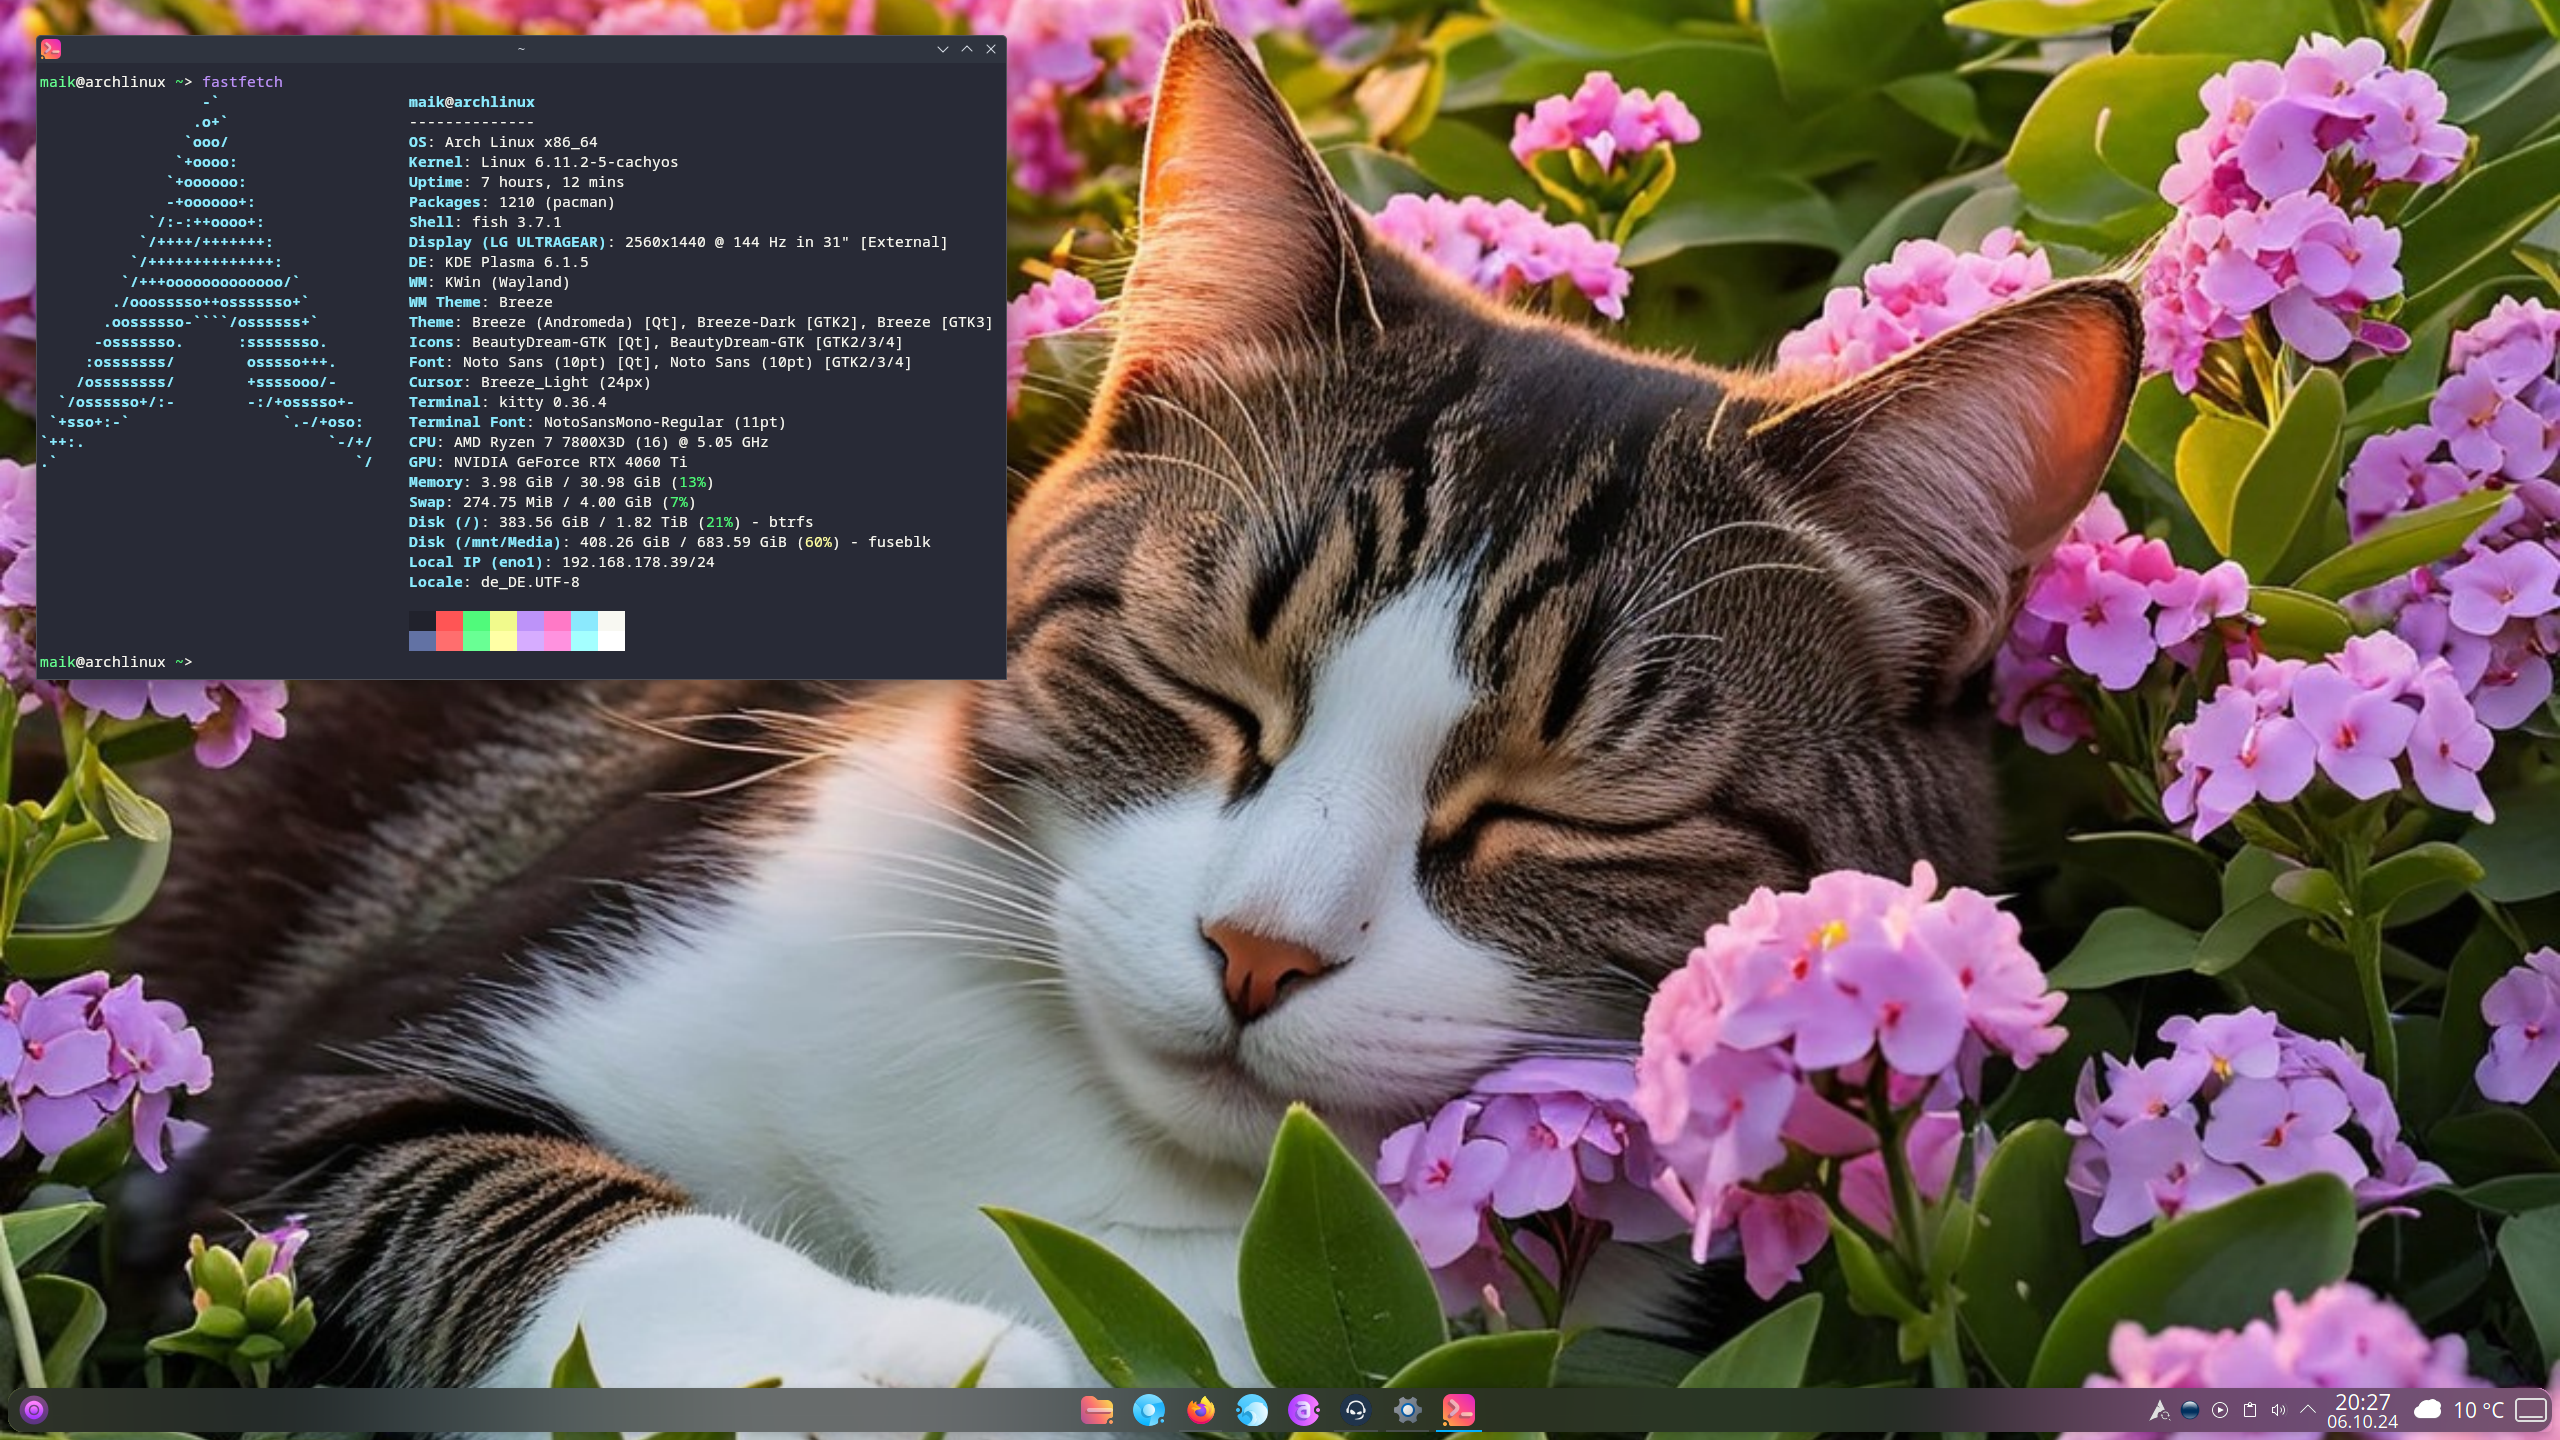The height and width of the screenshot is (1440, 2560).
Task: Click the kitty terminal taskbar icon
Action: tap(1458, 1410)
